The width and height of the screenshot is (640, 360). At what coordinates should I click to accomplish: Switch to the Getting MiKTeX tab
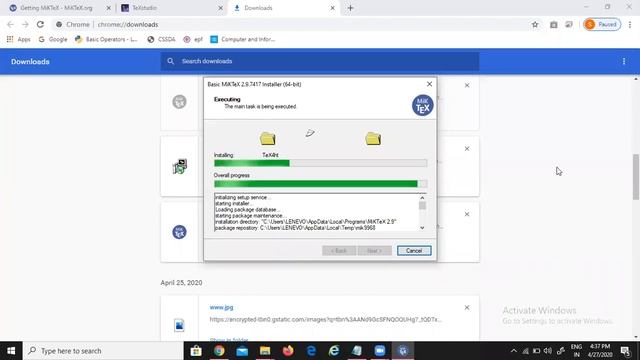57,8
